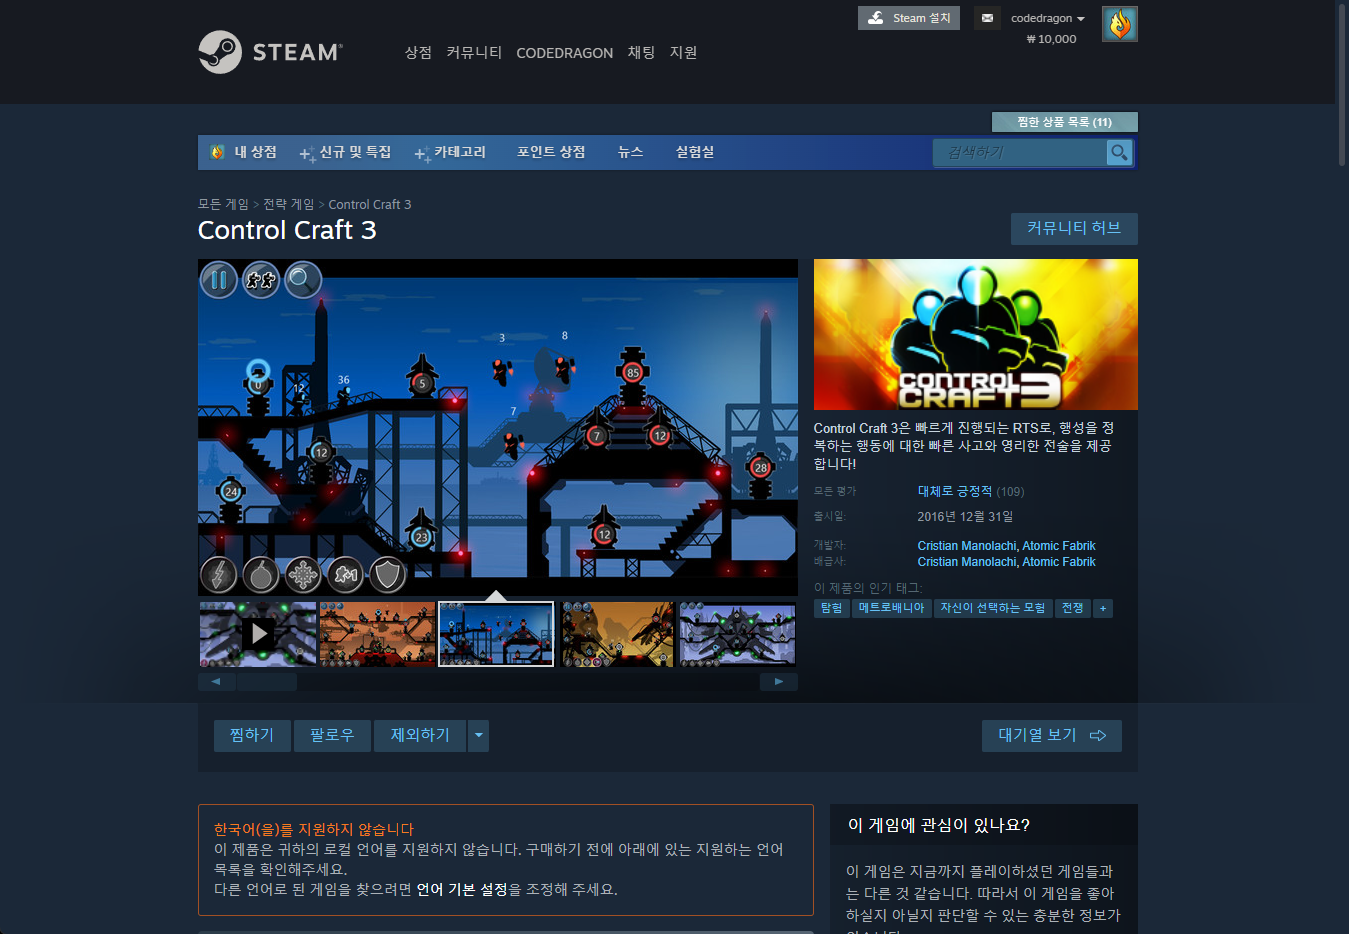Image resolution: width=1349 pixels, height=934 pixels.
Task: Click the large main screenshot
Action: (x=498, y=428)
